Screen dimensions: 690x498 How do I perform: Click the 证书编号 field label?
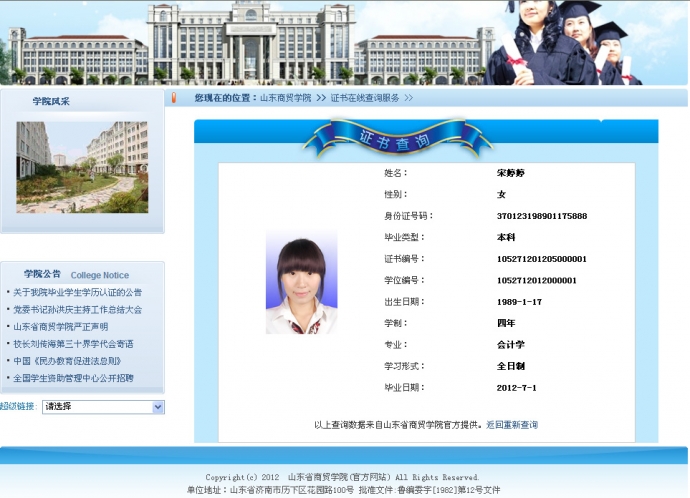point(404,259)
